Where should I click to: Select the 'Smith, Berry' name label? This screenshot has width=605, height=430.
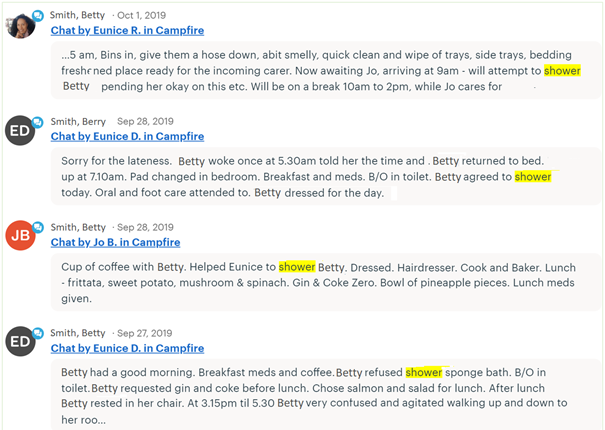pos(78,122)
